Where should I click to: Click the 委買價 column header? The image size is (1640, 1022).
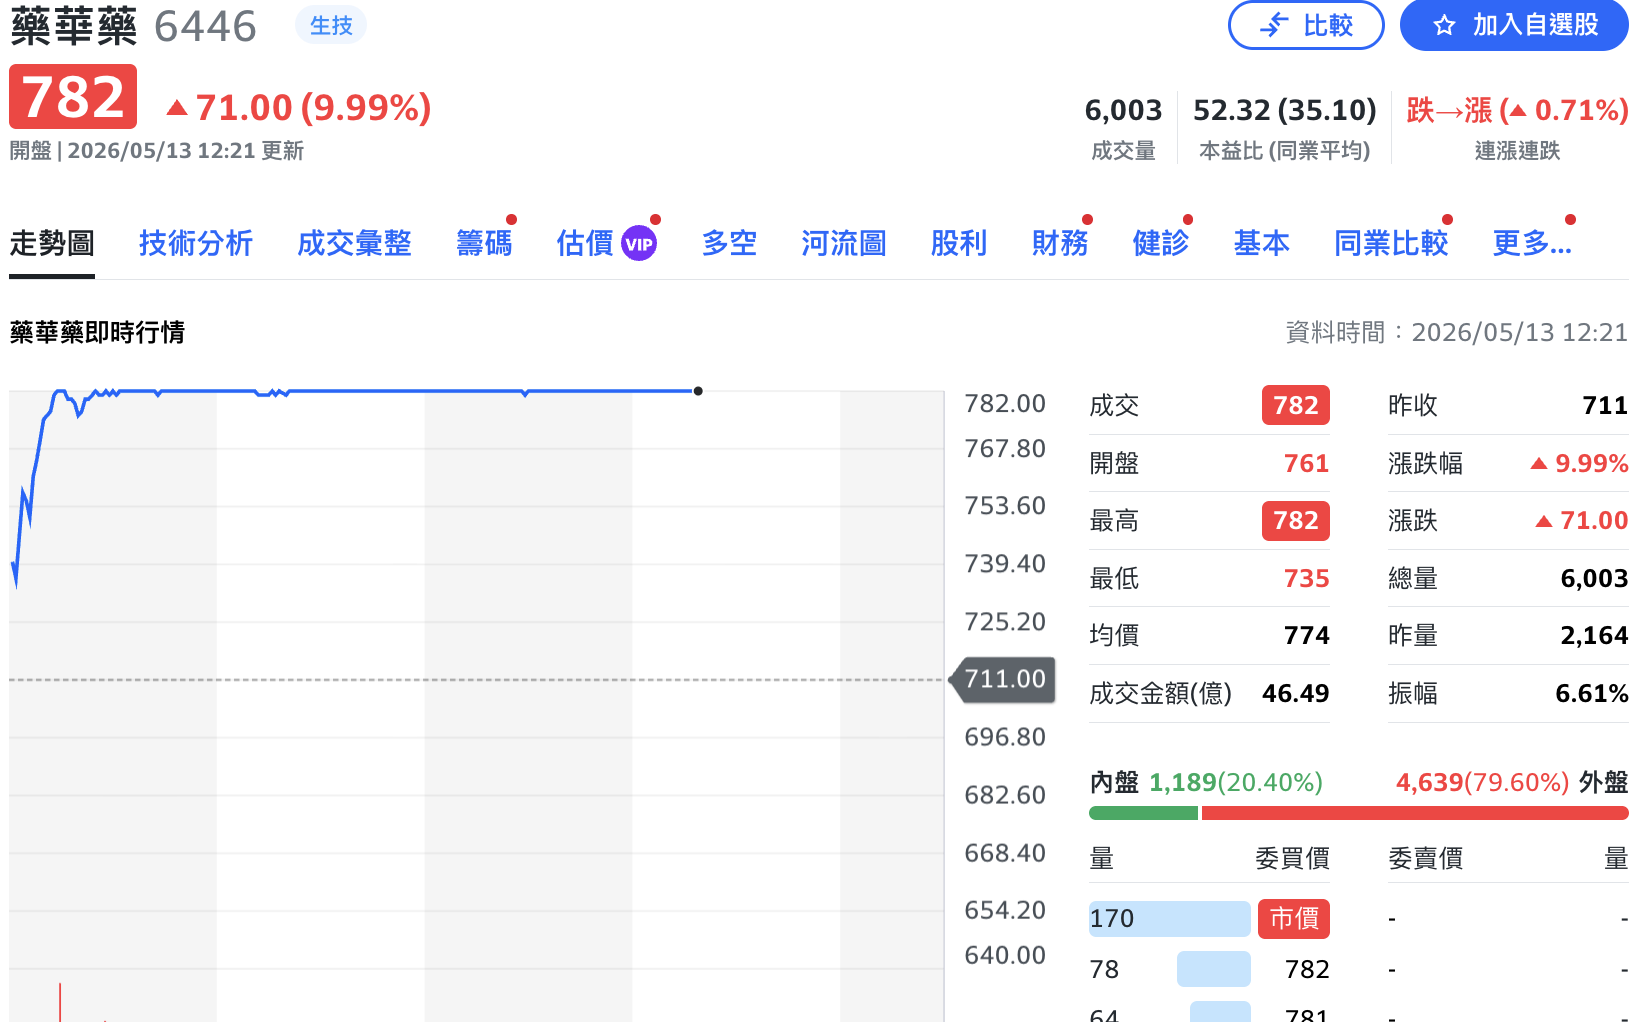(x=1292, y=858)
